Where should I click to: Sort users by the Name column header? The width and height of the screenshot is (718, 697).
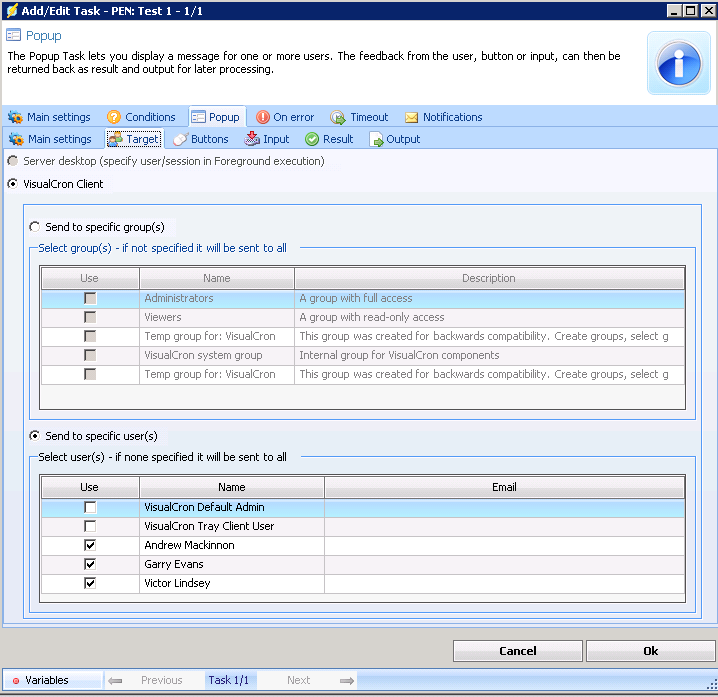[231, 487]
